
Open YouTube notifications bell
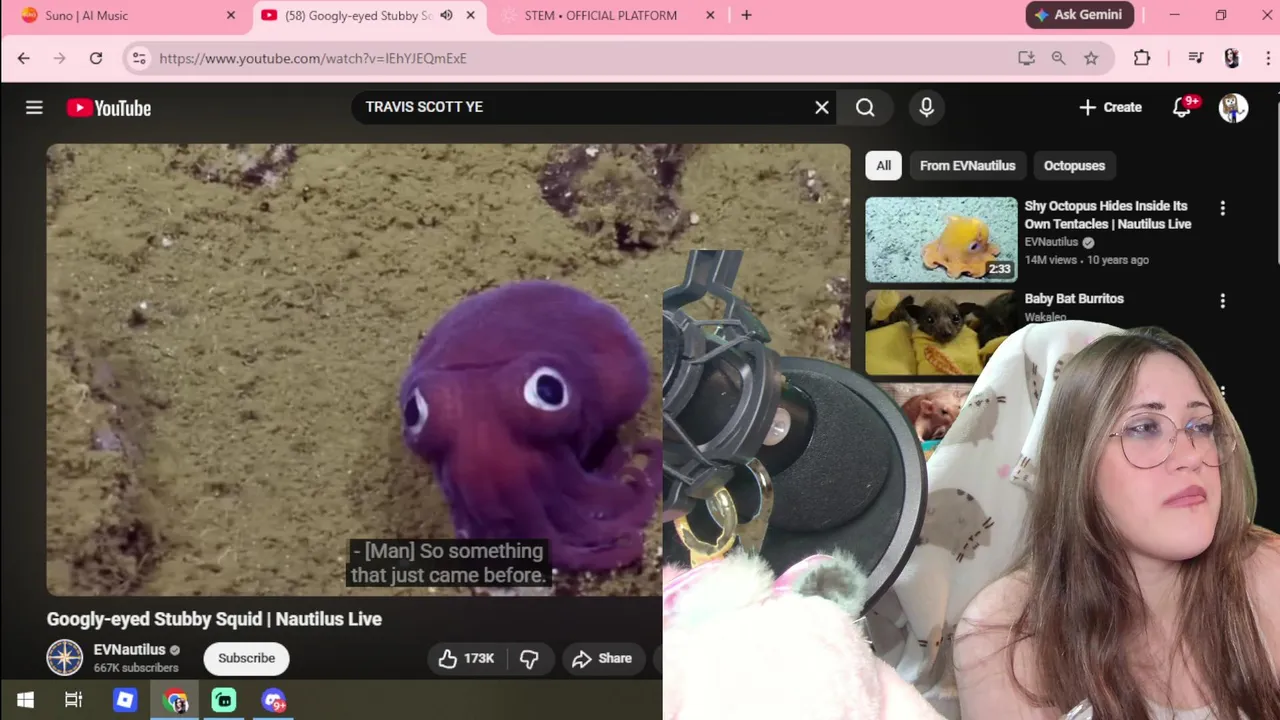click(x=1182, y=107)
